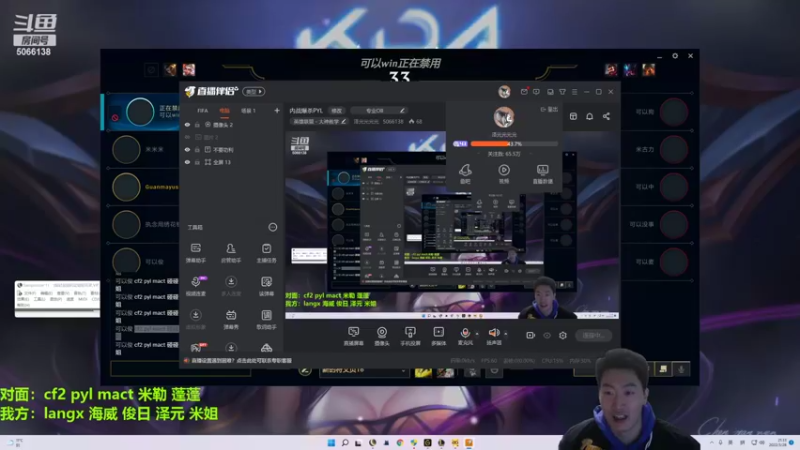This screenshot has width=800, height=450.
Task: Toggle the lock on 摄像头 2 source
Action: 197,124
